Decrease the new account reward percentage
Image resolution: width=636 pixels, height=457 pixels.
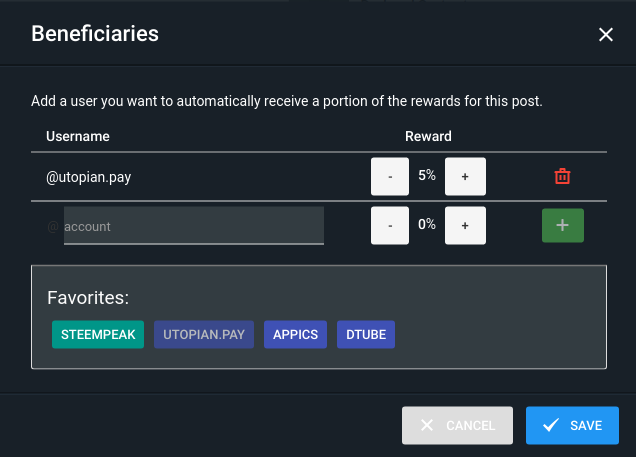pos(390,225)
